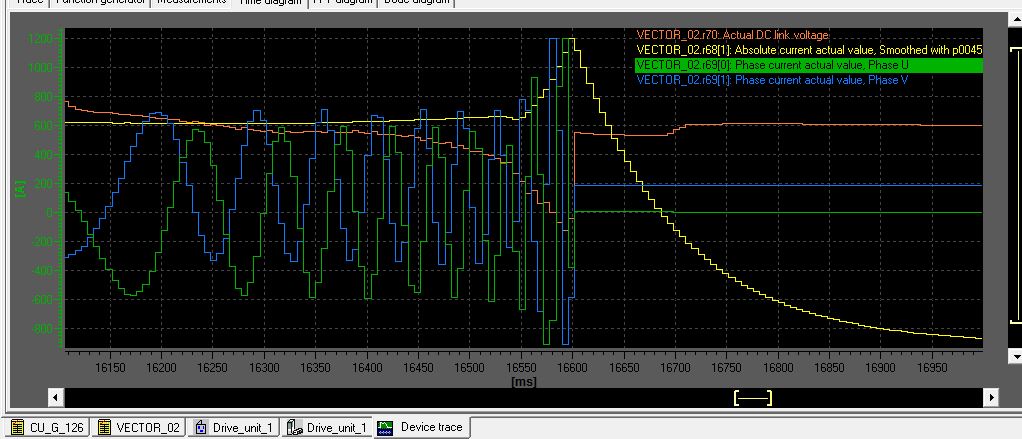The image size is (1022, 439).
Task: Open the VECTOR_02 tab
Action: [x=138, y=428]
